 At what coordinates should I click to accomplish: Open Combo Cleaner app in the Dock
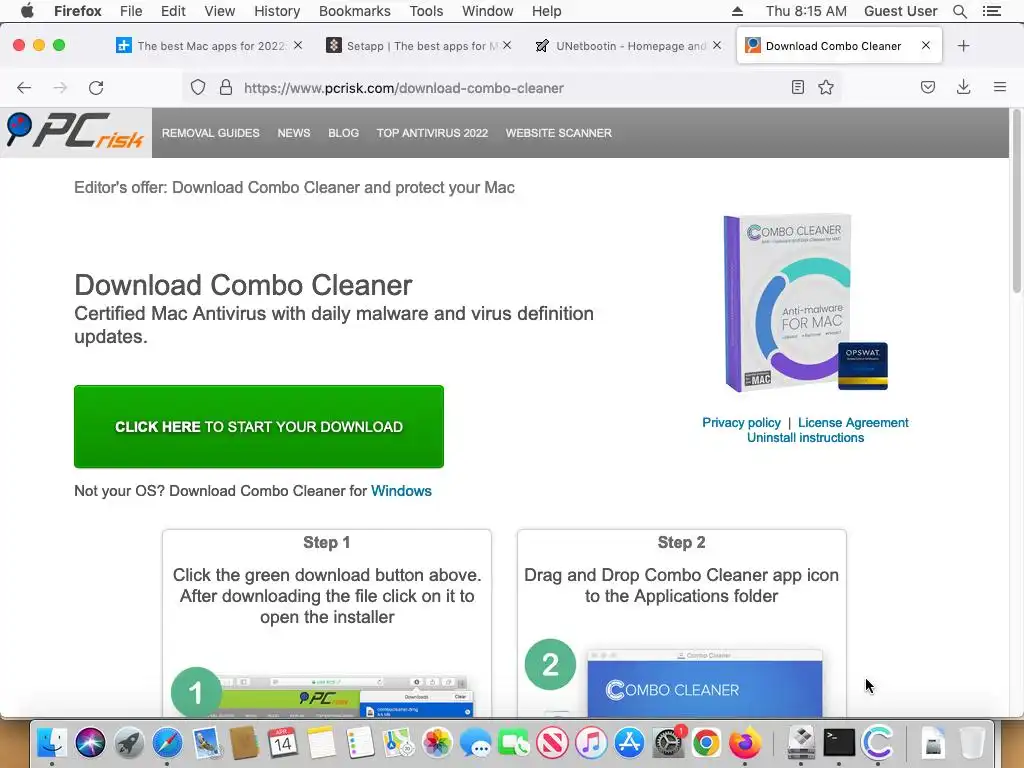[x=878, y=743]
